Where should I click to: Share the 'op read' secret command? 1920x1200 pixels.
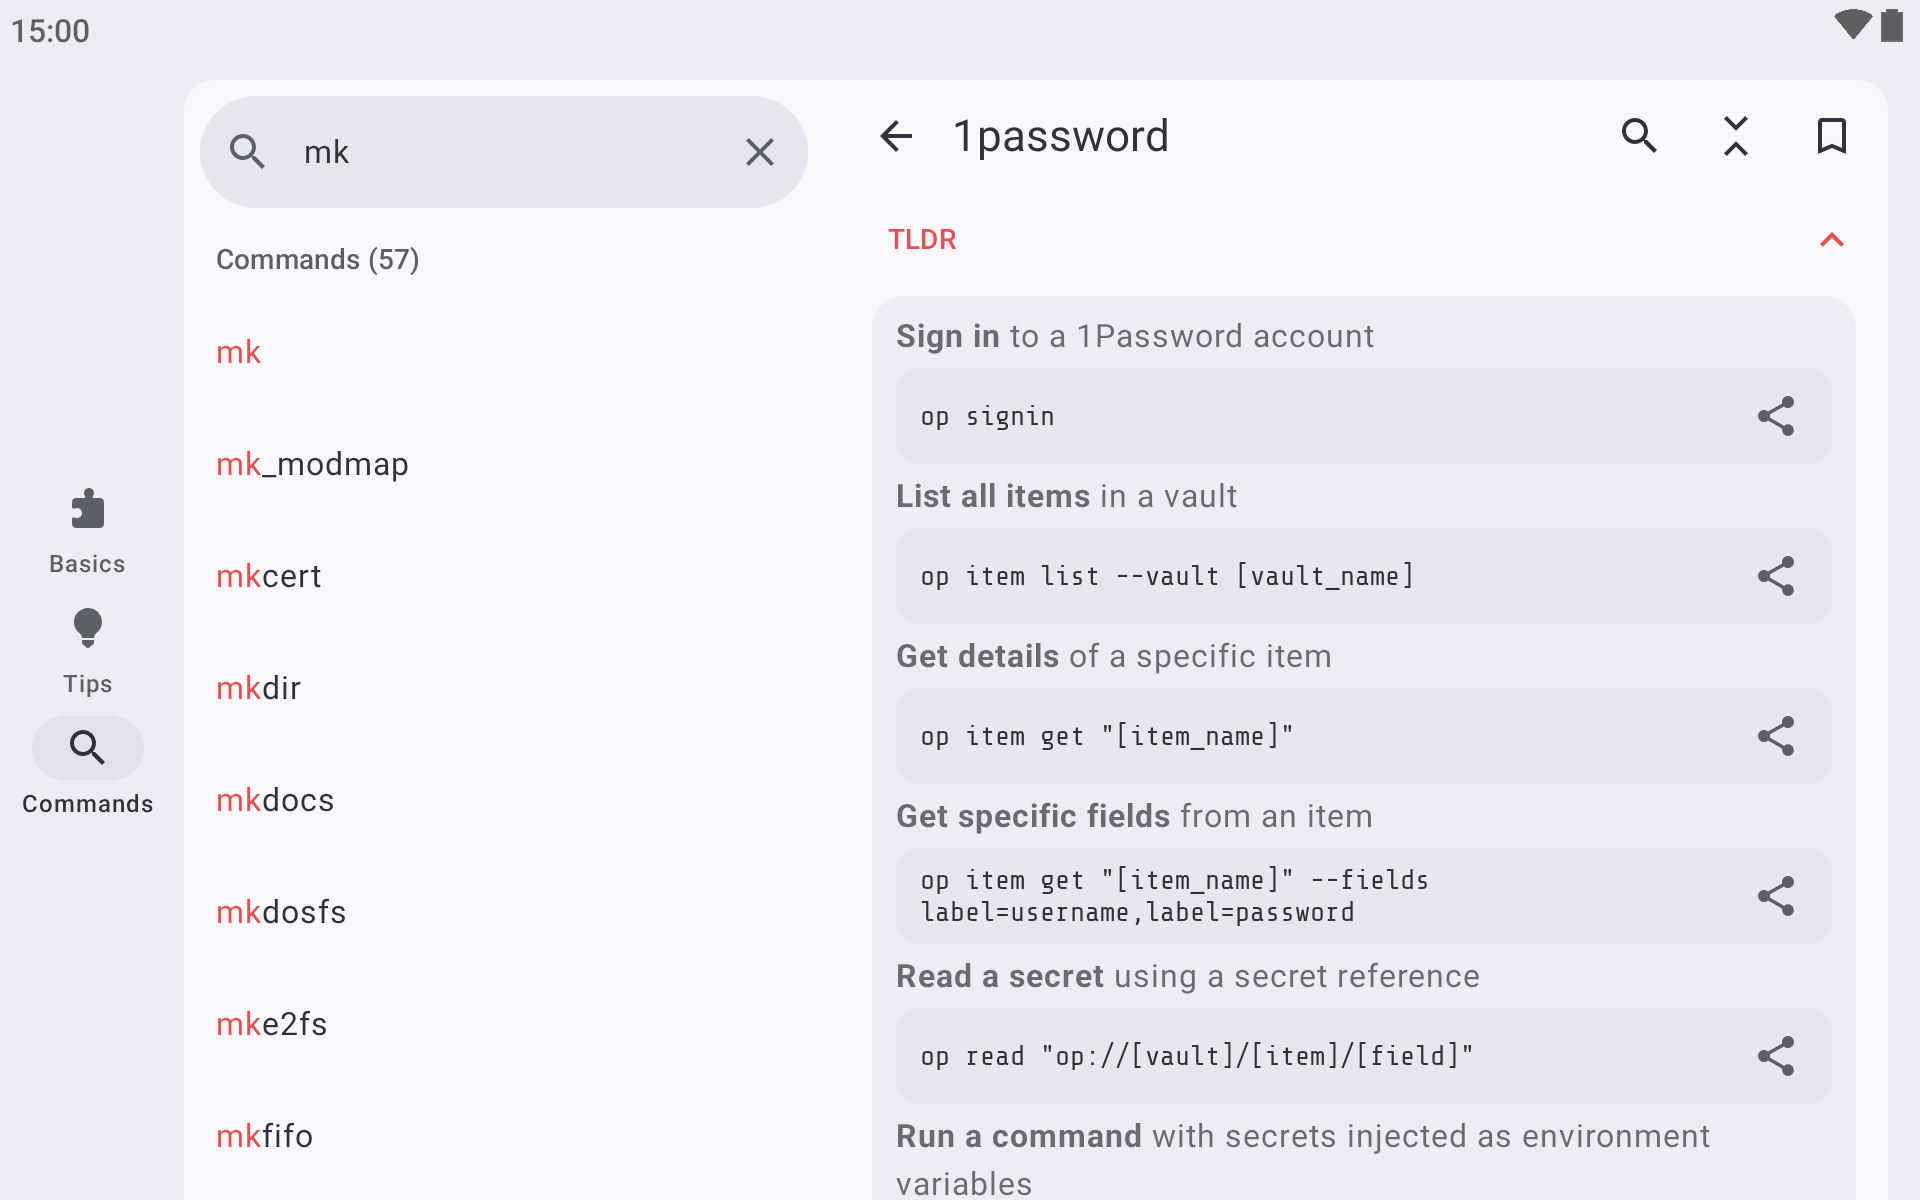(1776, 1056)
